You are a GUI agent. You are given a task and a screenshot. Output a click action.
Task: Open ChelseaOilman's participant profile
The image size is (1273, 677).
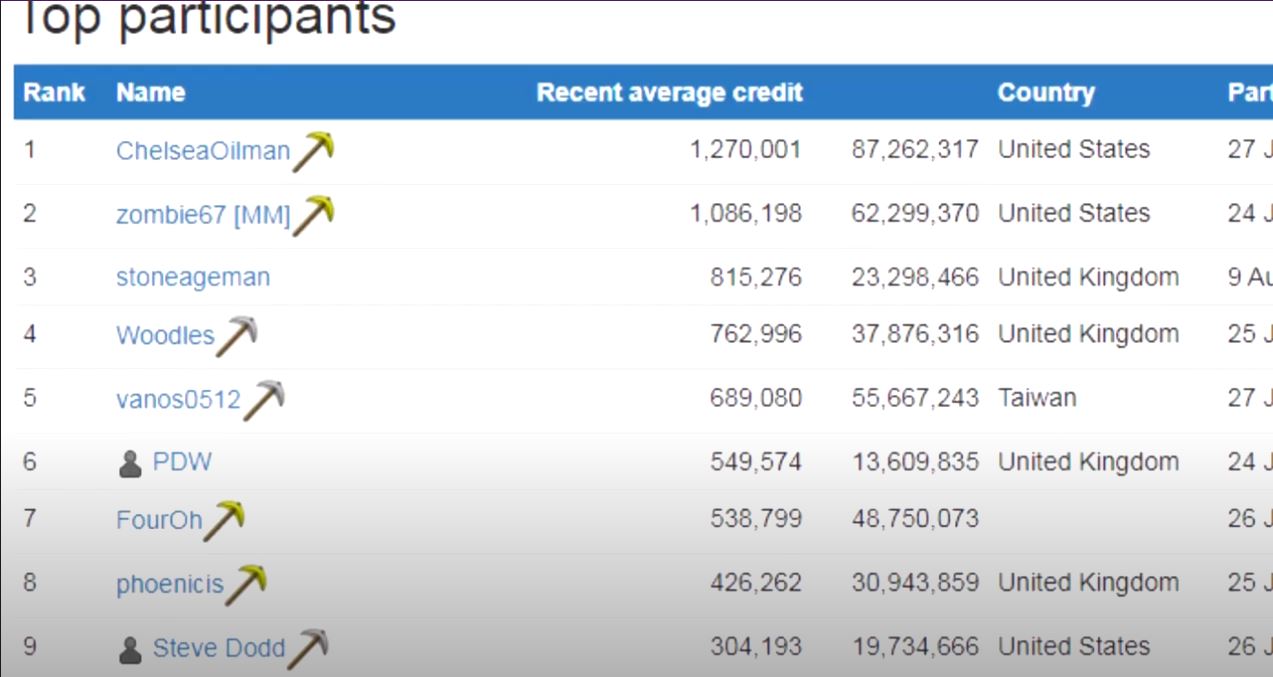click(x=203, y=151)
